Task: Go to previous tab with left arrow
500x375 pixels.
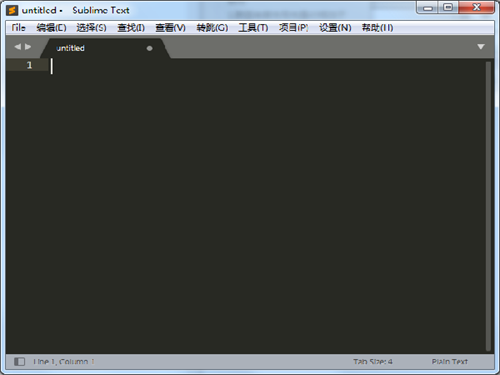Action: (x=18, y=47)
